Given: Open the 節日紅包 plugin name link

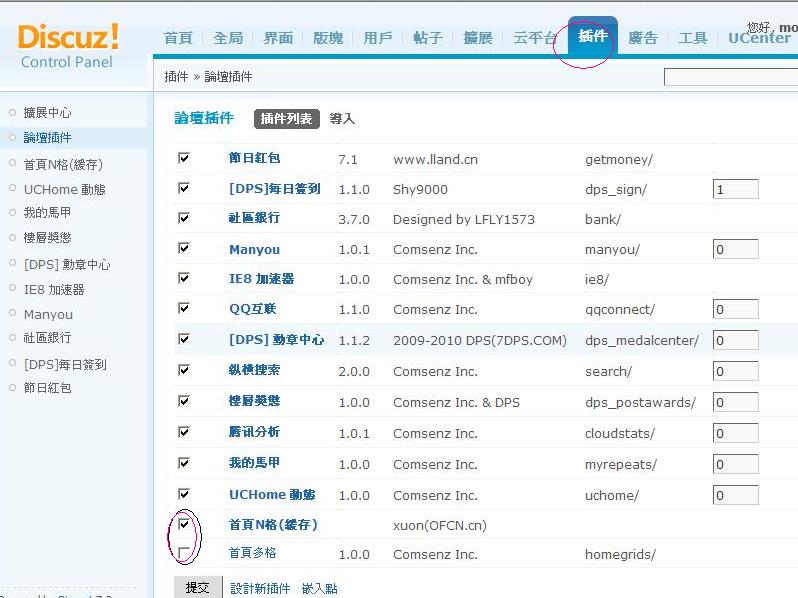Looking at the screenshot, I should 254,158.
